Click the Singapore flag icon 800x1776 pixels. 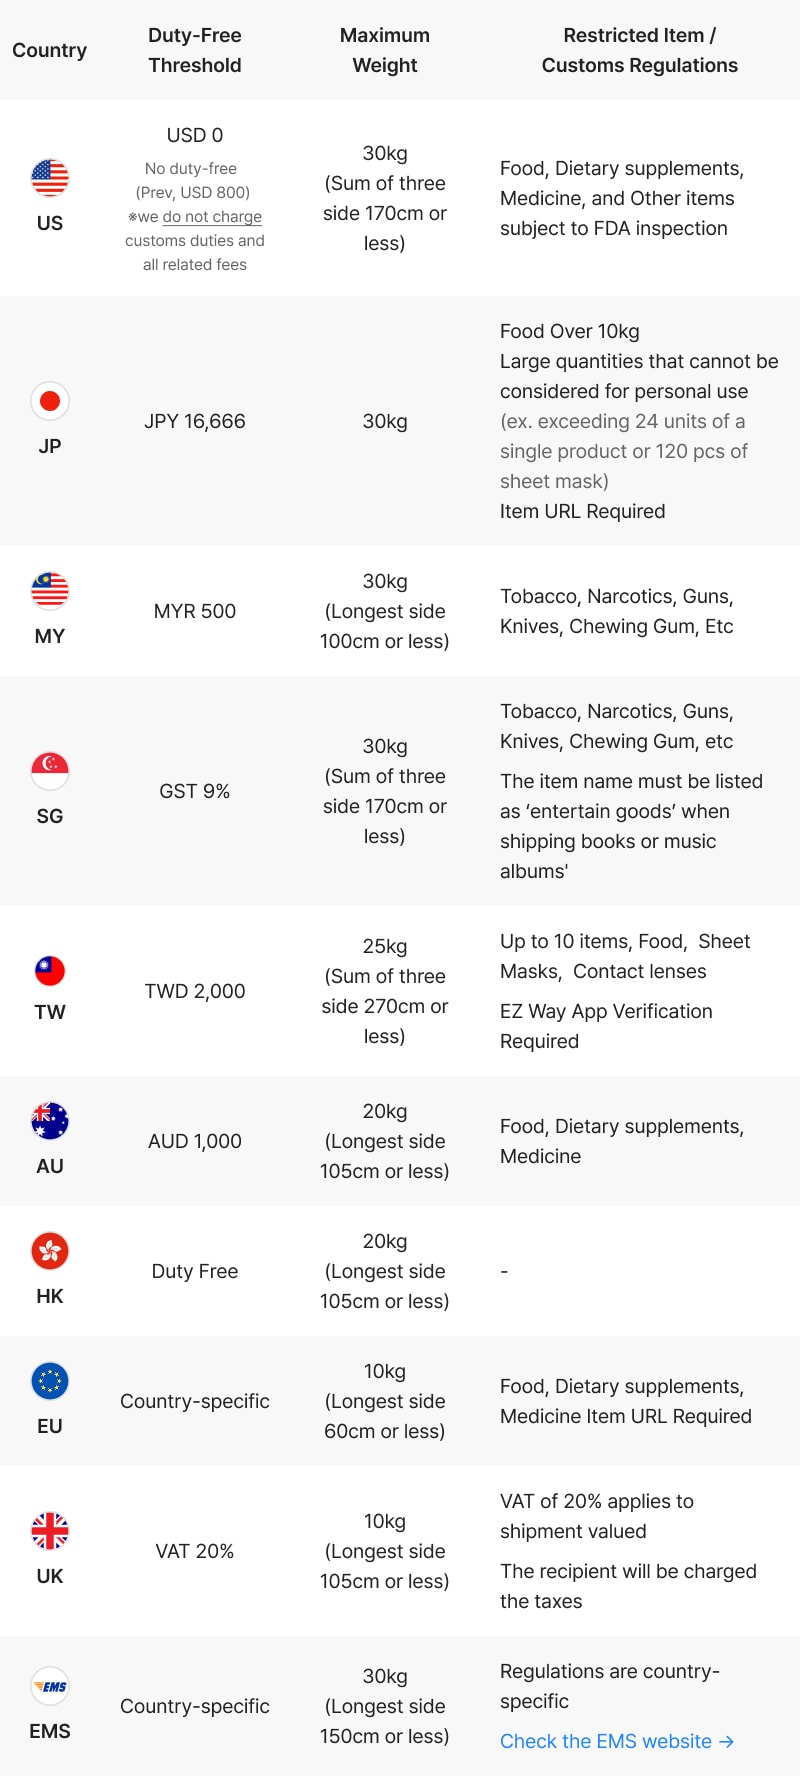coord(50,771)
